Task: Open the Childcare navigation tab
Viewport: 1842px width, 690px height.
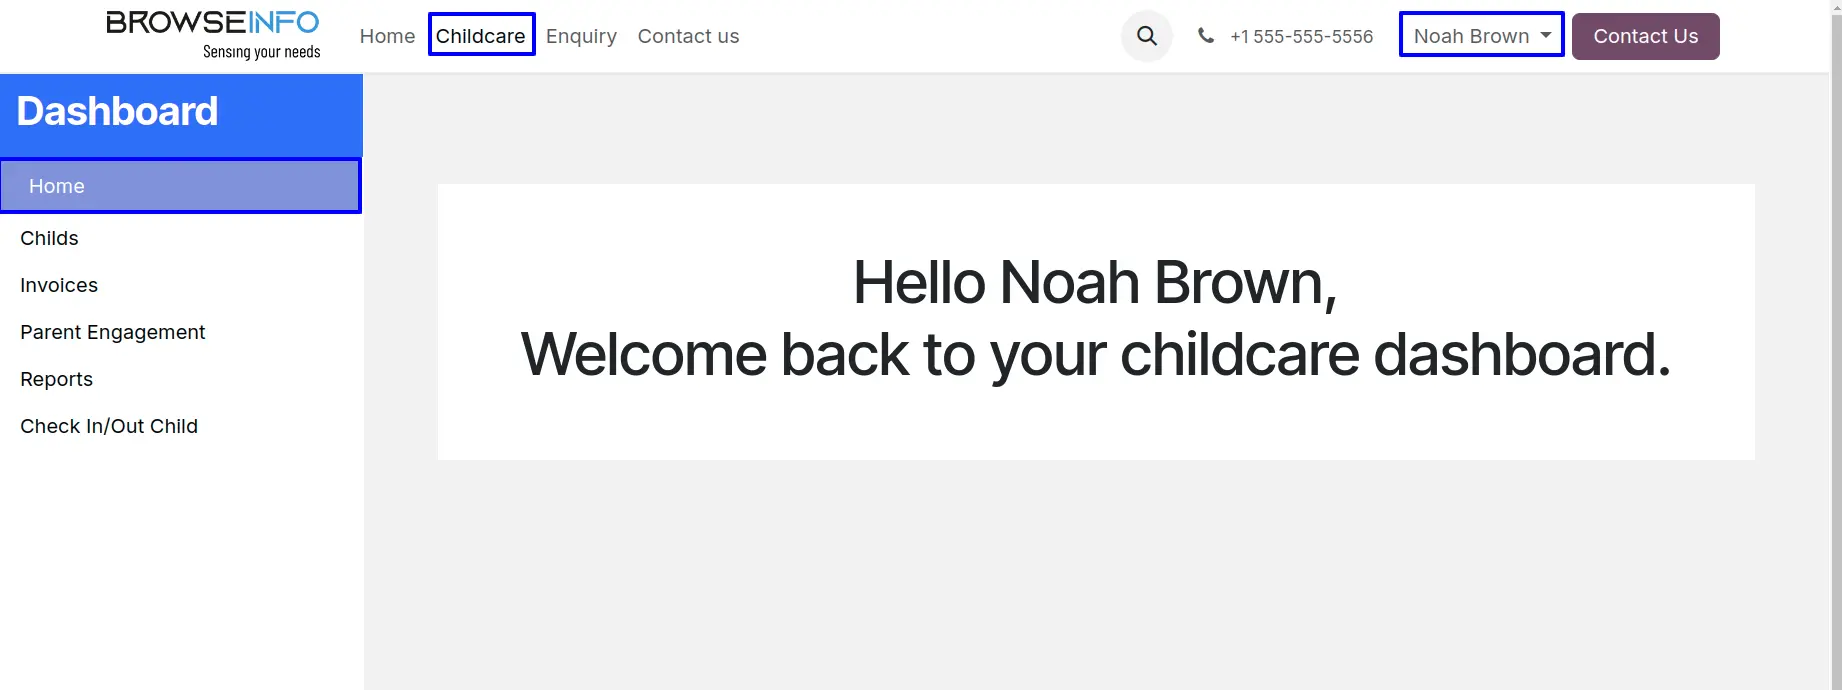Action: [481, 36]
